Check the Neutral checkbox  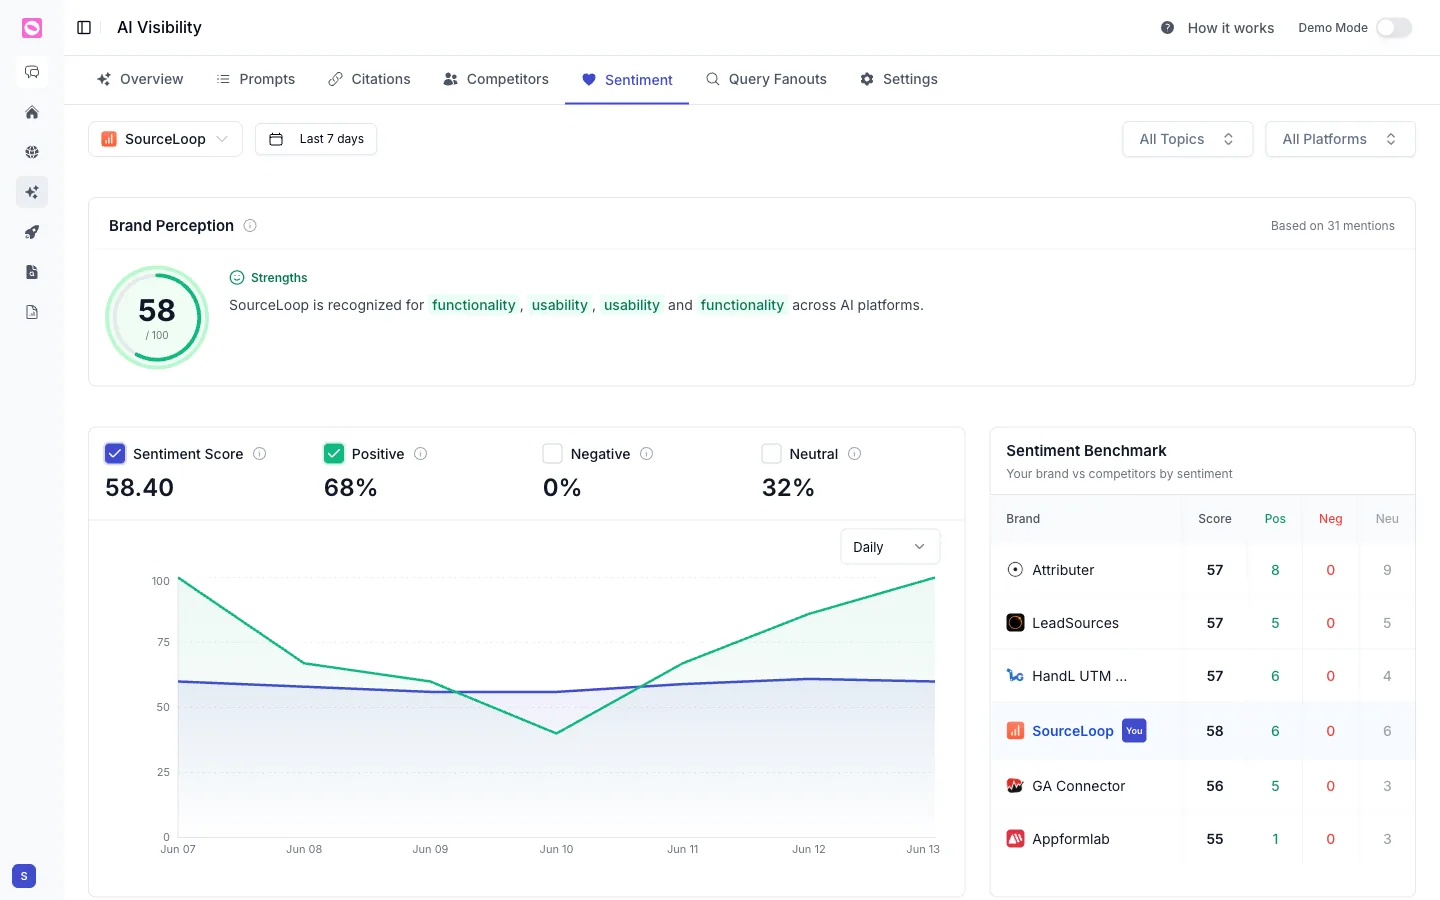(x=771, y=454)
